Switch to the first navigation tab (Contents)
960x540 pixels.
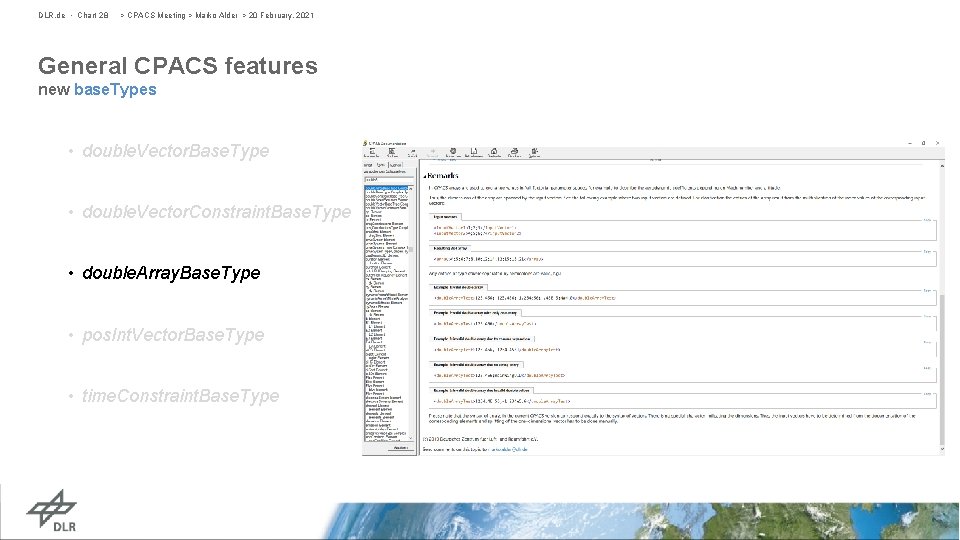(x=368, y=165)
